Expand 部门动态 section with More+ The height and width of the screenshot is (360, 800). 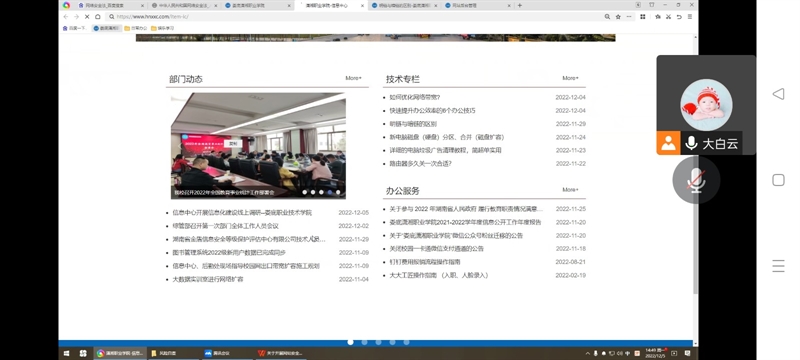[353, 78]
